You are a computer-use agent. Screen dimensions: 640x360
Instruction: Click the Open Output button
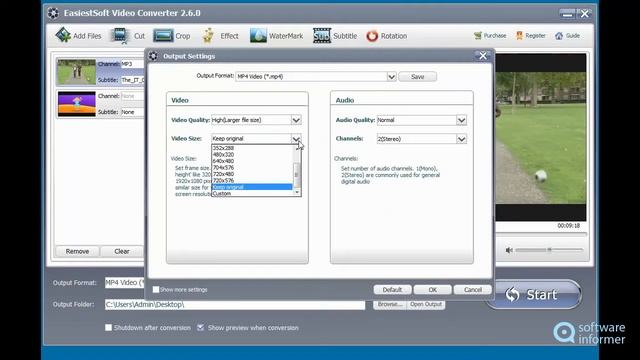tap(426, 304)
